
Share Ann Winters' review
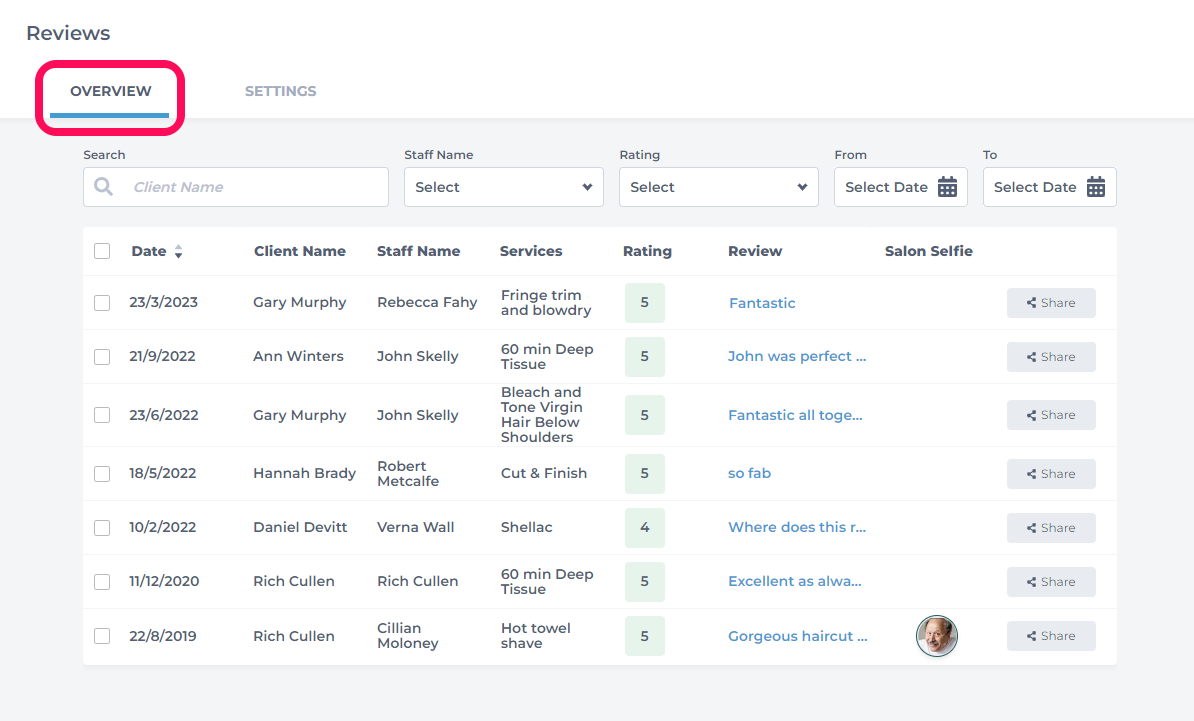tap(1051, 357)
